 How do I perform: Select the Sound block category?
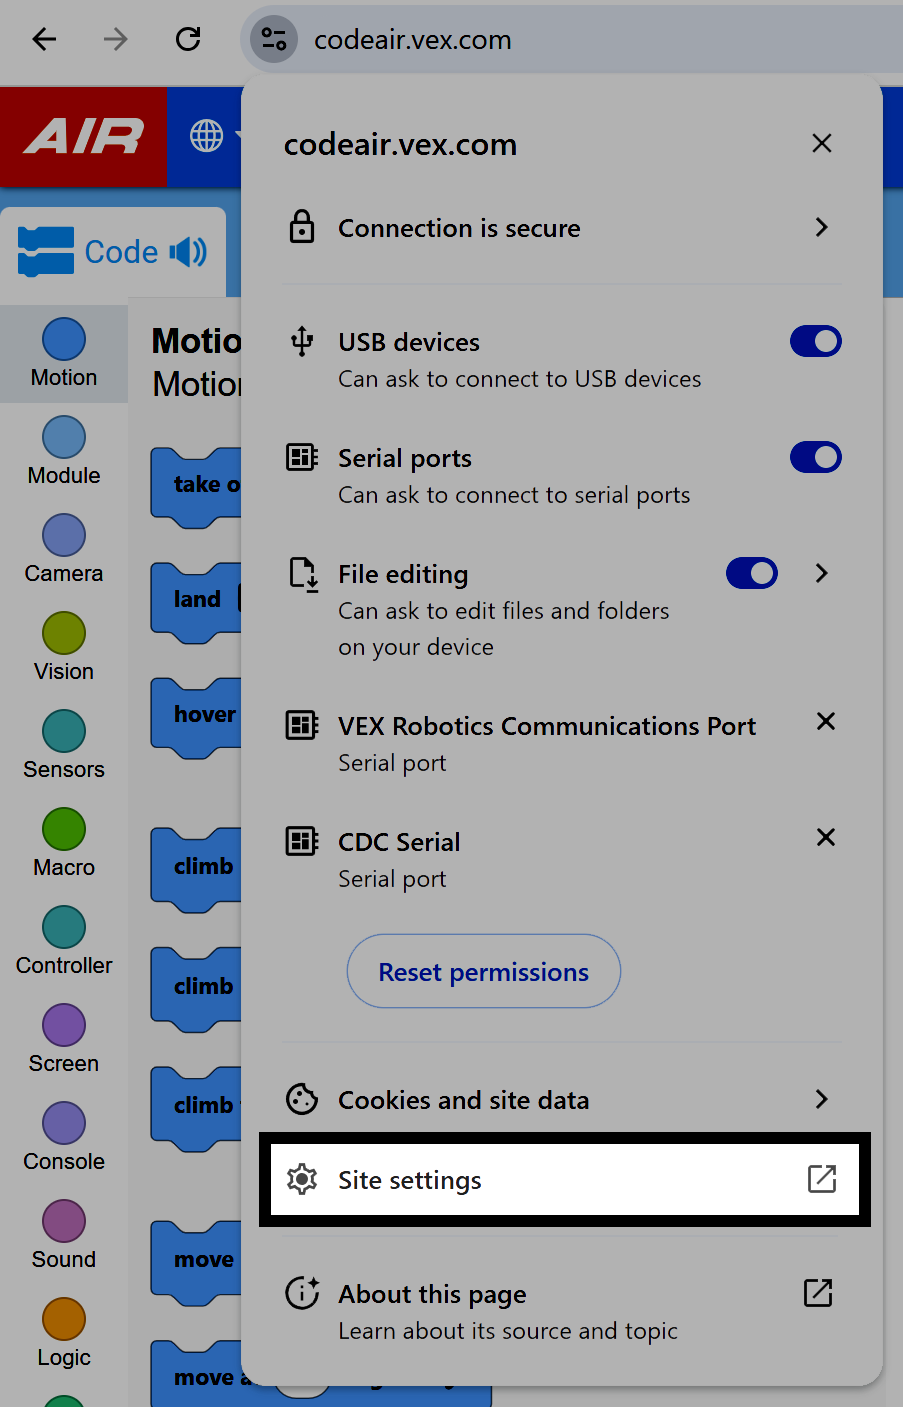(63, 1235)
